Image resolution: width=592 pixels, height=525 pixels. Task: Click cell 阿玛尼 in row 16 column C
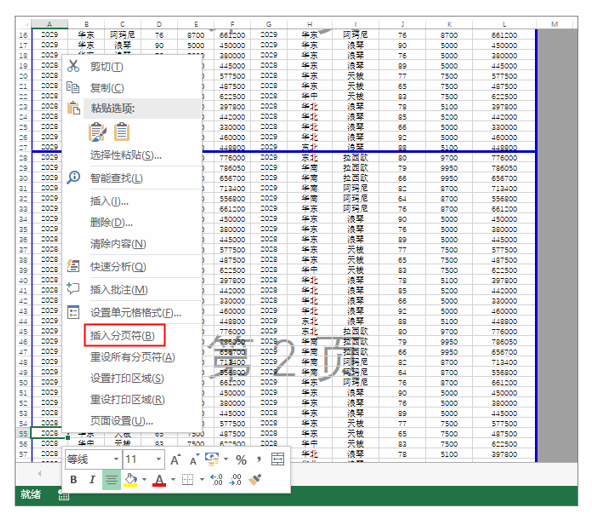[x=122, y=35]
